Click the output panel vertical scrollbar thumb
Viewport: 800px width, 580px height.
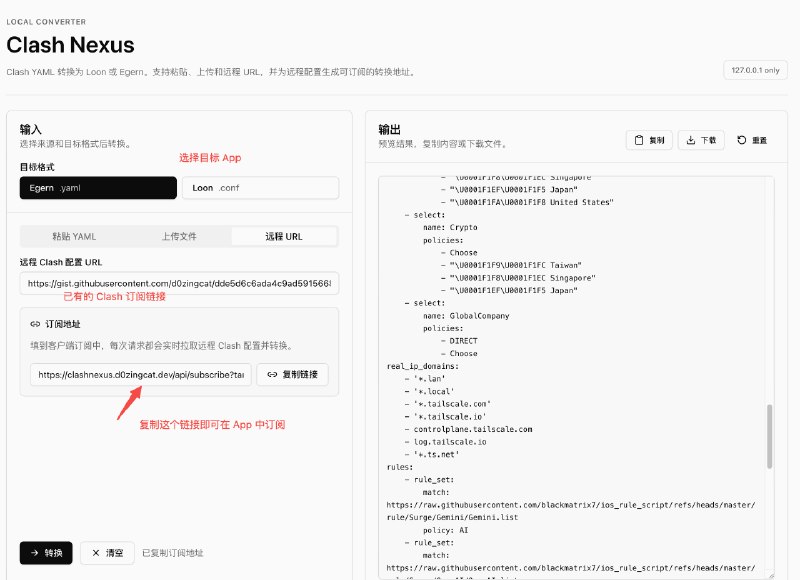769,436
